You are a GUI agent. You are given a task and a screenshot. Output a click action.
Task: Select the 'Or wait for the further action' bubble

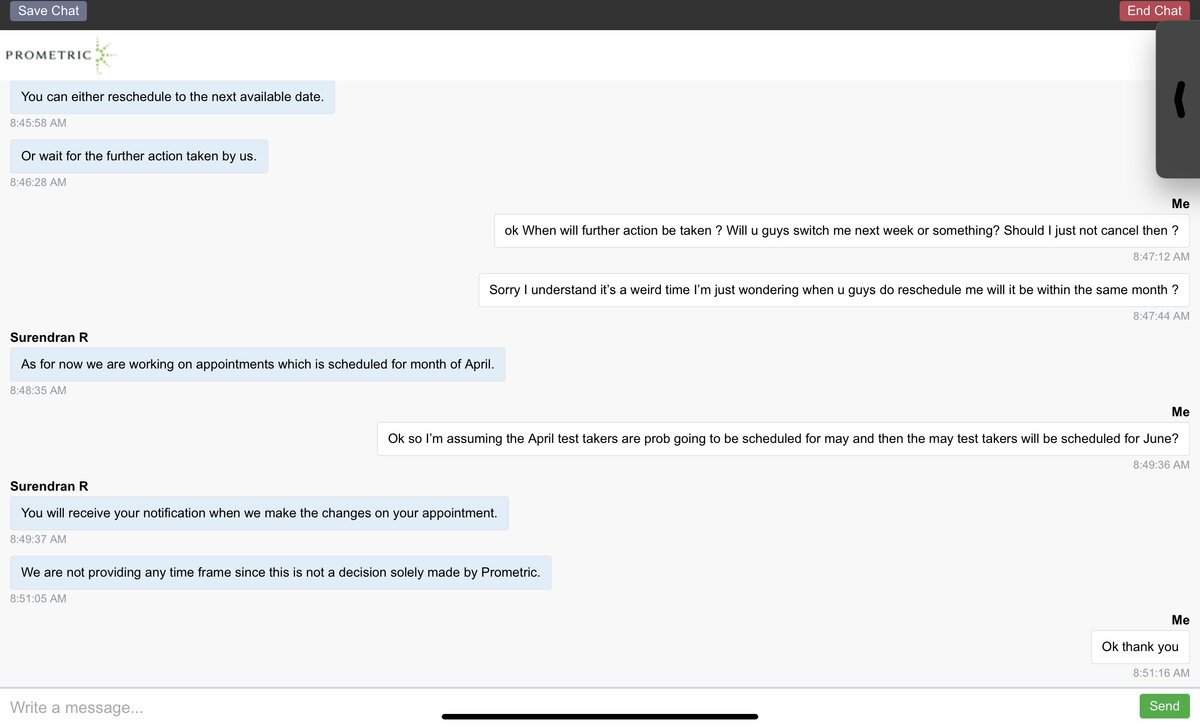tap(139, 156)
